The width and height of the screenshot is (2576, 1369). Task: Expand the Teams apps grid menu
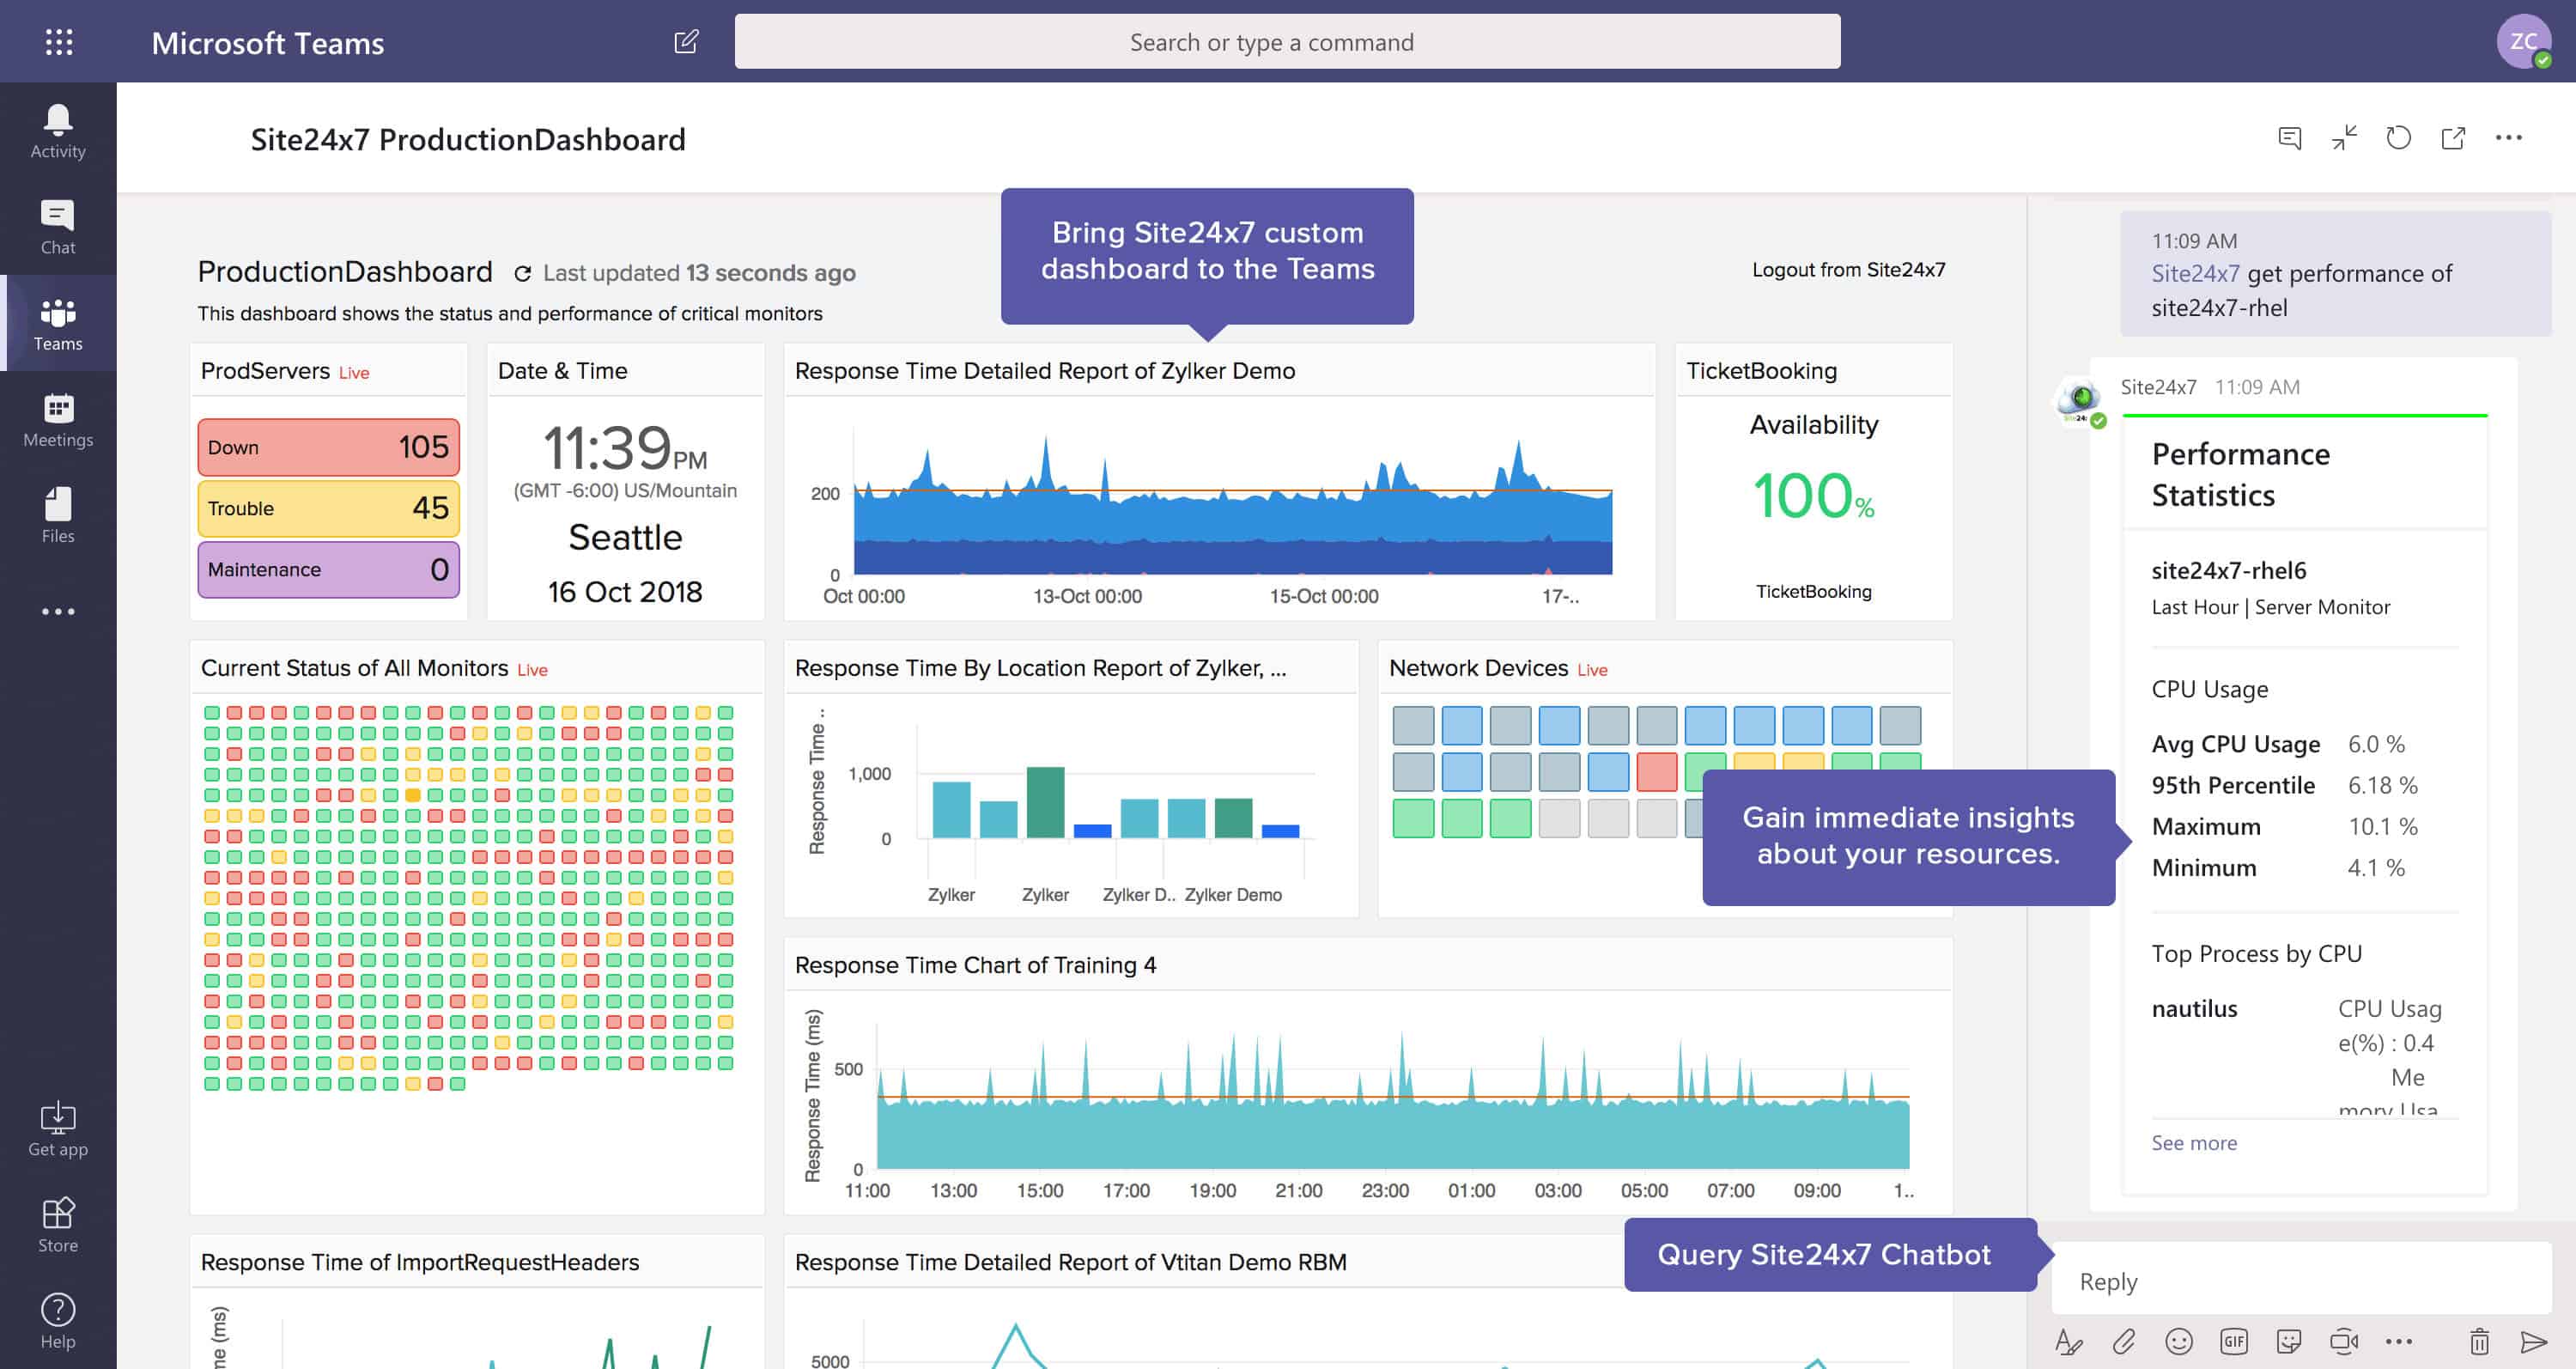[x=59, y=41]
